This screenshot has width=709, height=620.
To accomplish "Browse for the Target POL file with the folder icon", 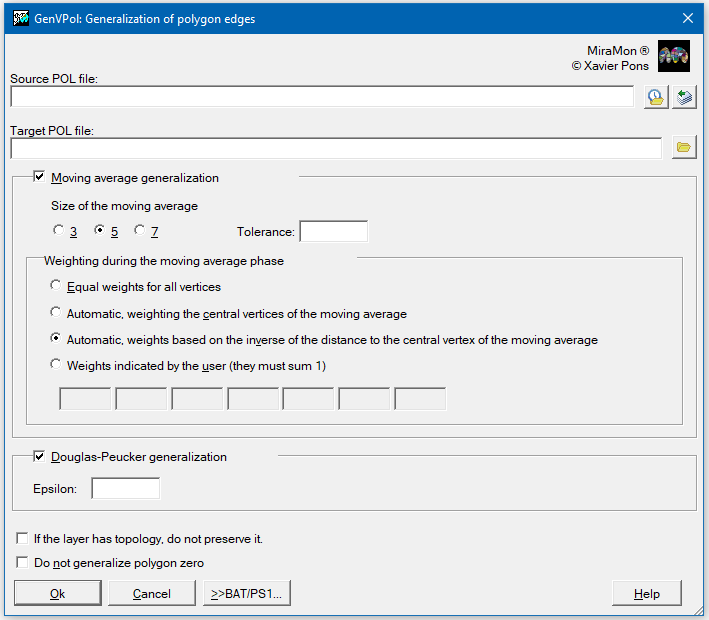I will (x=684, y=147).
